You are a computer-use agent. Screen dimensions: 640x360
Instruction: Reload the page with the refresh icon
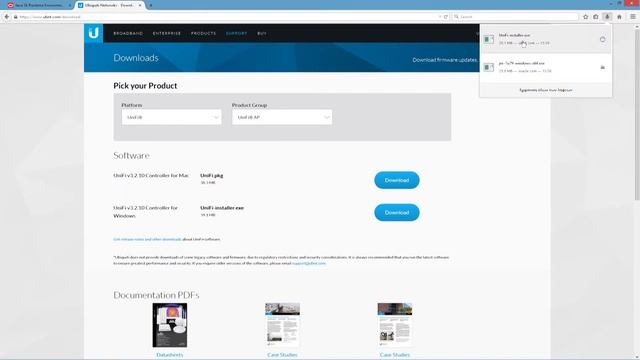point(446,17)
